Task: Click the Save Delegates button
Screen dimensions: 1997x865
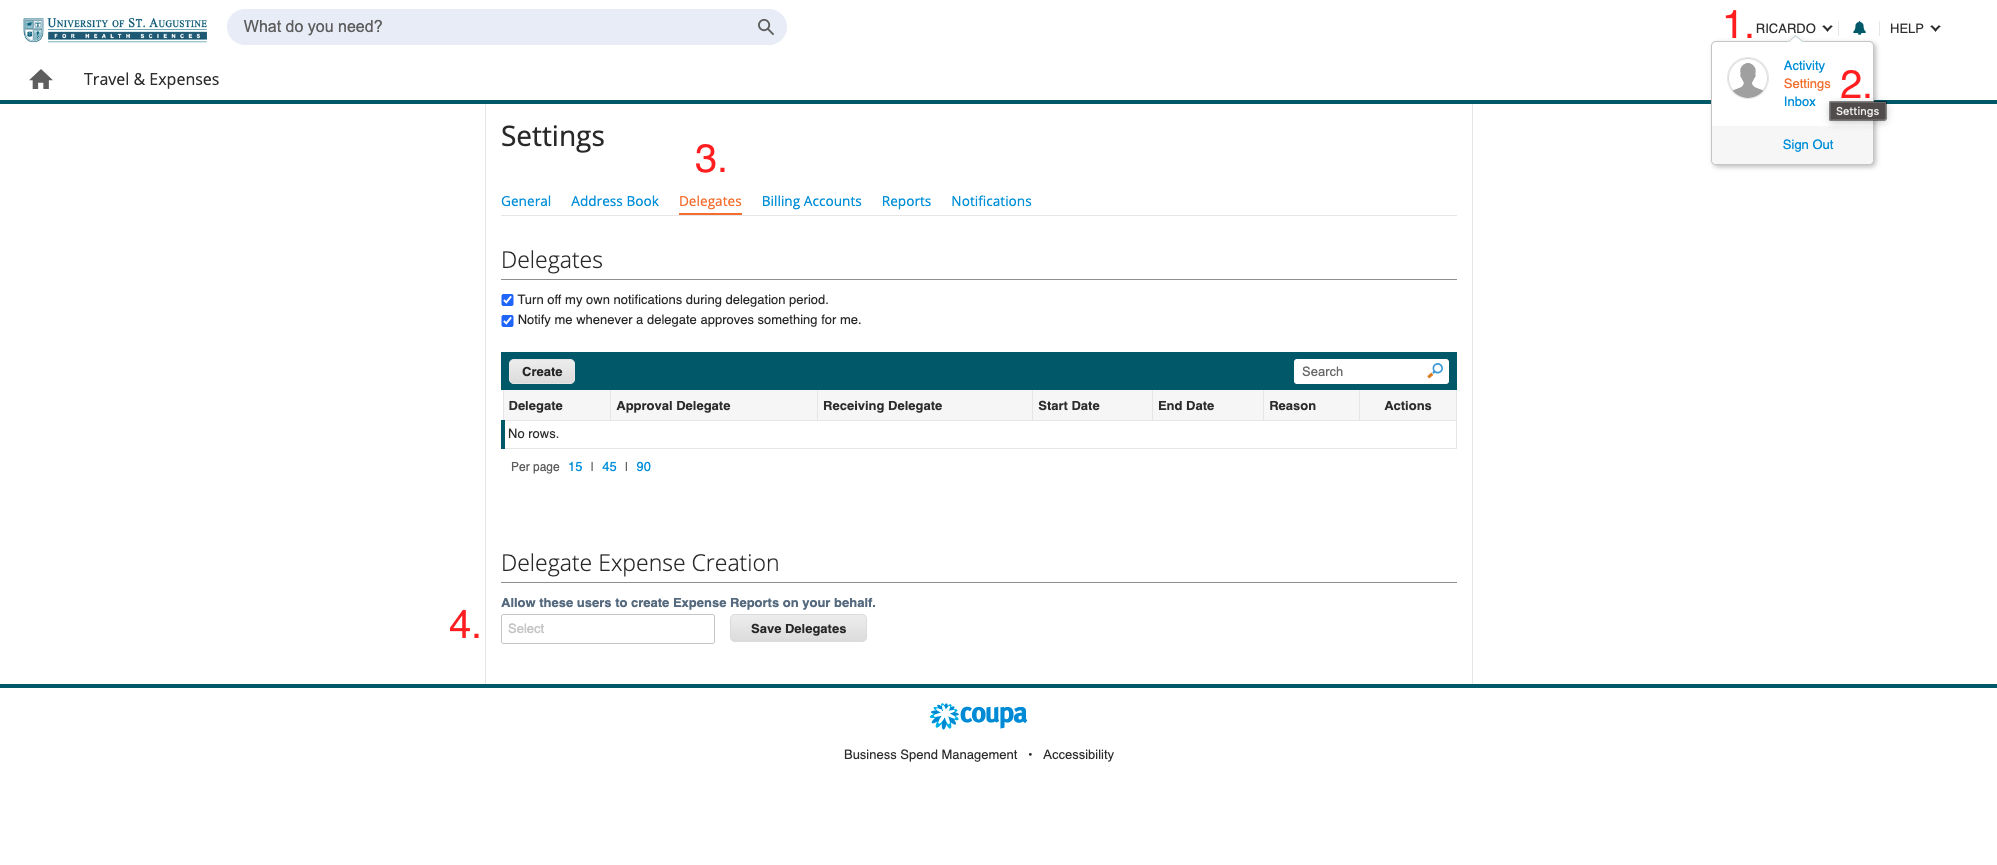Action: tap(798, 629)
